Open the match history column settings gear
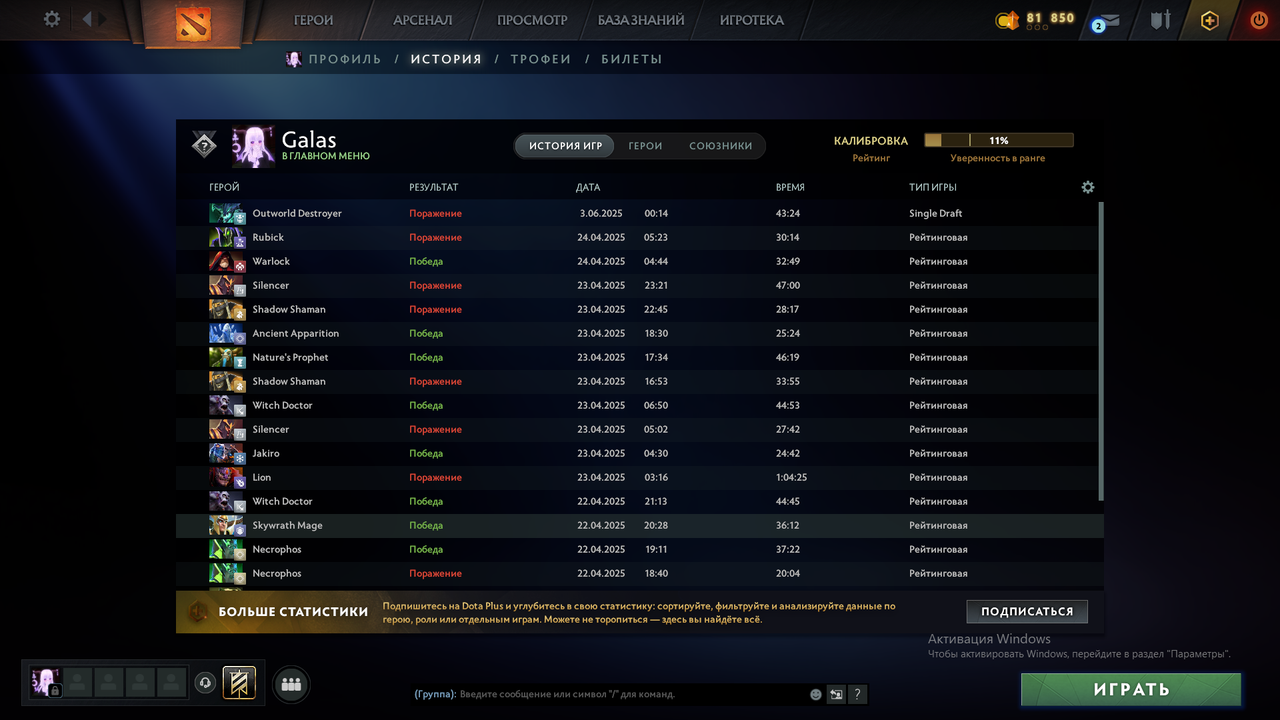The image size is (1280, 720). tap(1088, 187)
